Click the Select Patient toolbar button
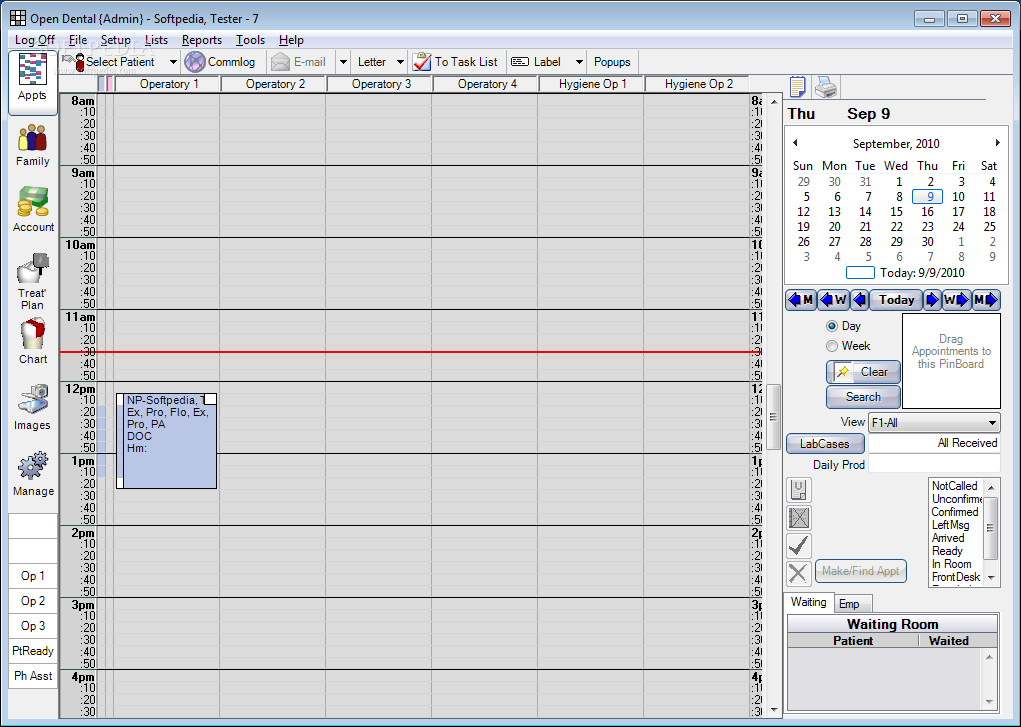 (112, 62)
